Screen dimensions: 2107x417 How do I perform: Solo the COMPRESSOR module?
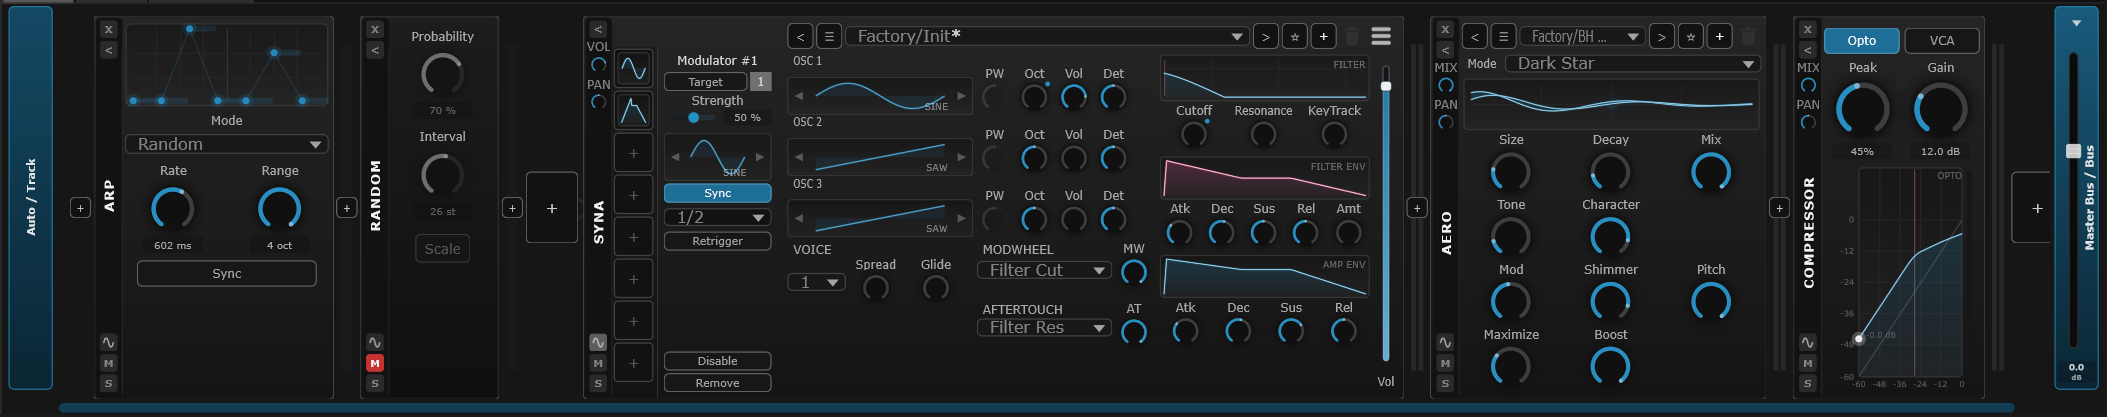tap(1807, 383)
